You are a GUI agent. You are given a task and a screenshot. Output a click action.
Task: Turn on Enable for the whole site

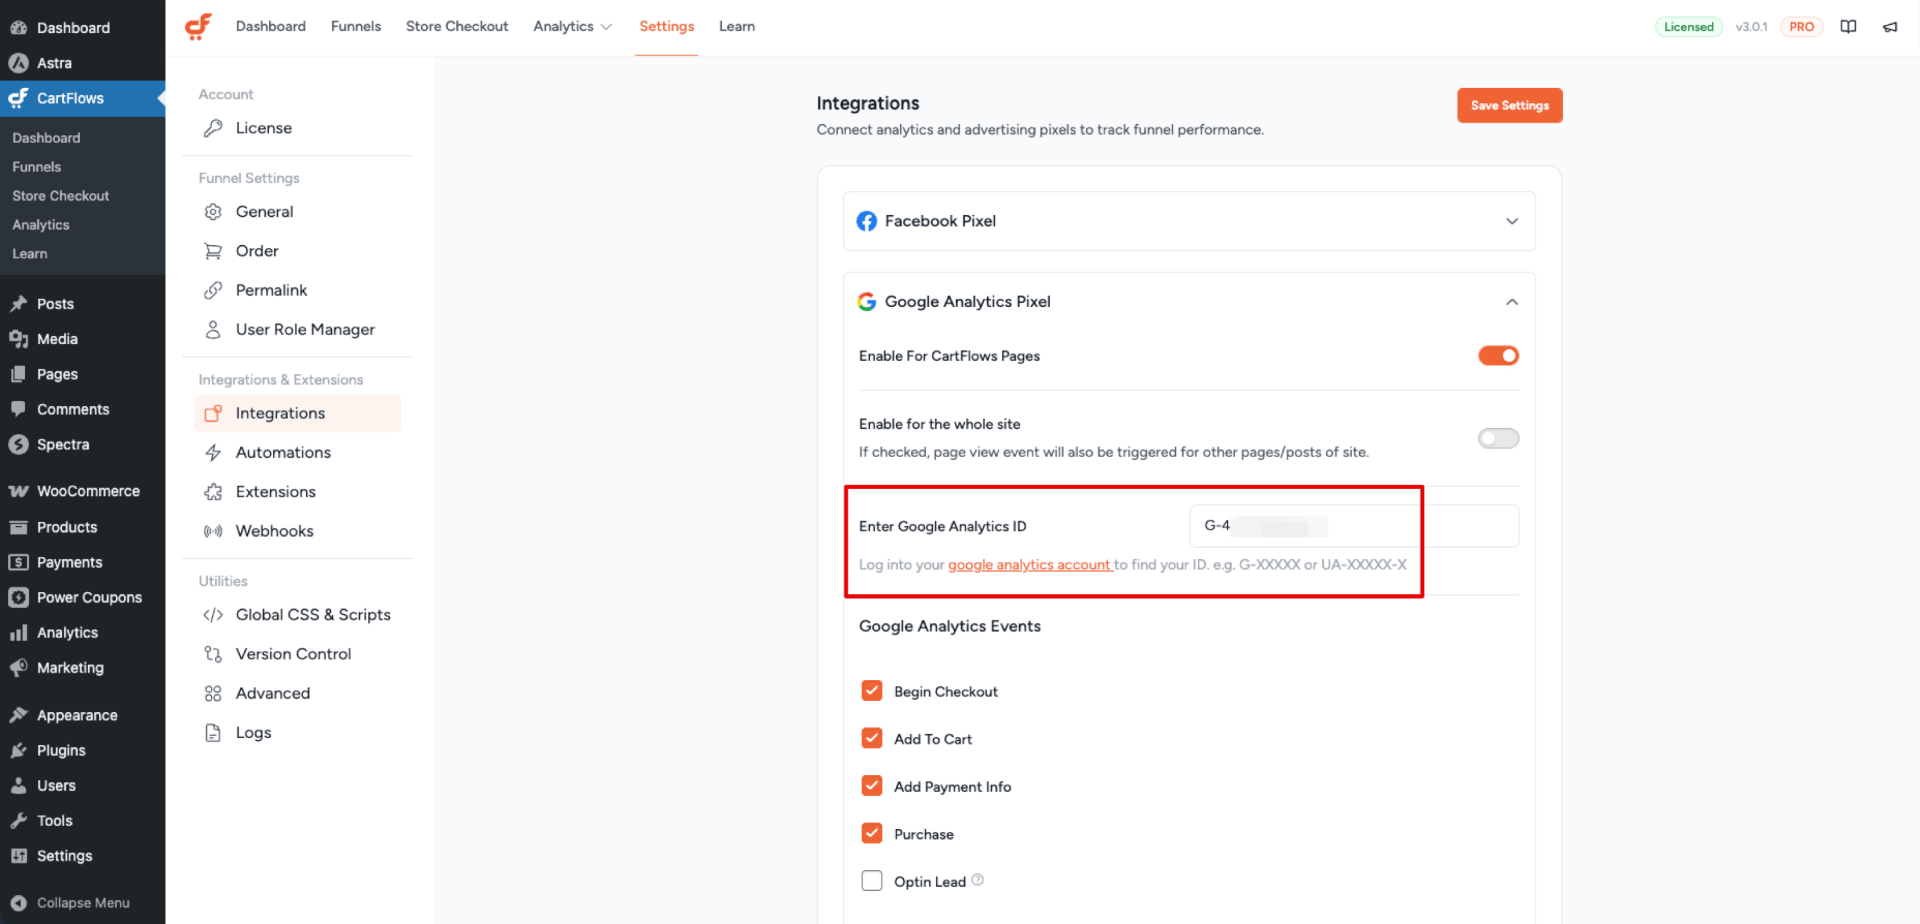1498,438
